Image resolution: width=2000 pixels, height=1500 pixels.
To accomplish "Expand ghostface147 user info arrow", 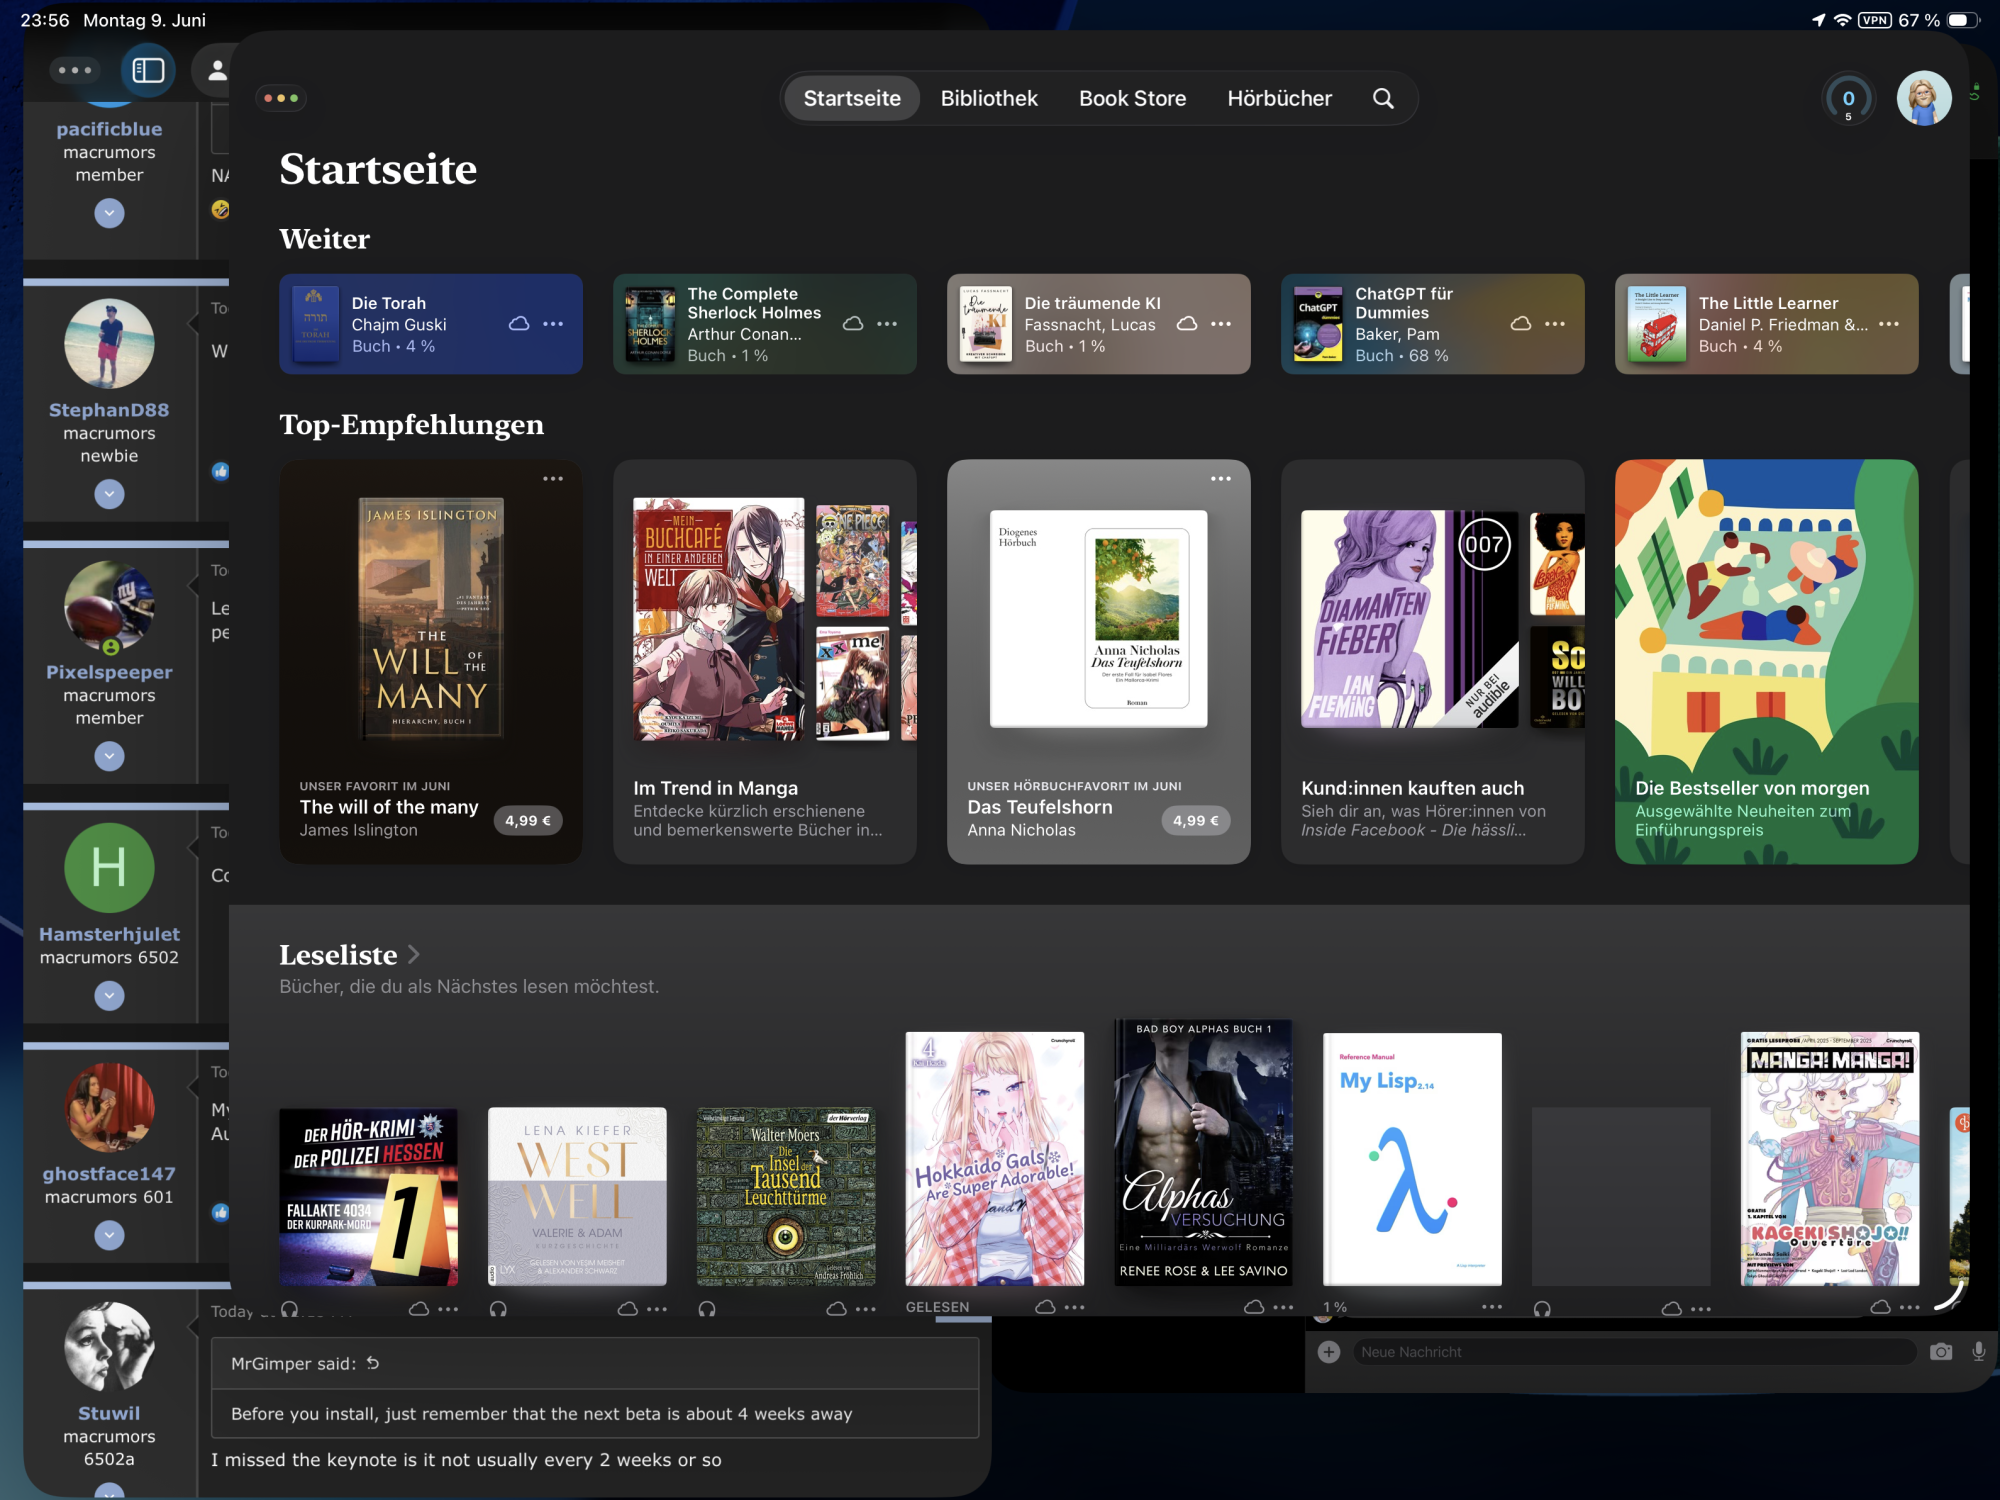I will coord(109,1236).
